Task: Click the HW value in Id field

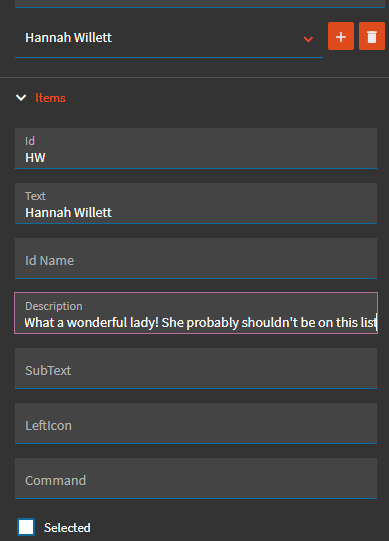Action: click(35, 158)
